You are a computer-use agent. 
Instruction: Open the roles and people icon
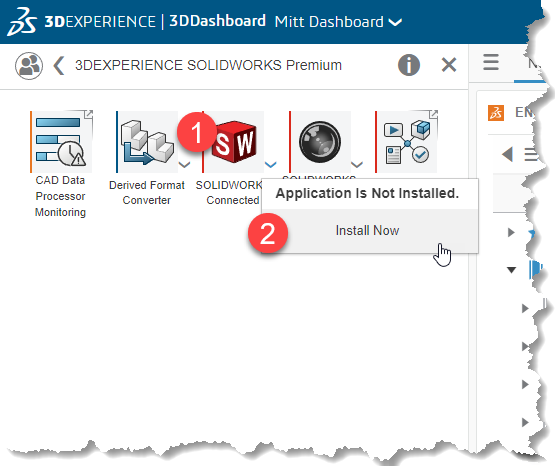coord(29,66)
